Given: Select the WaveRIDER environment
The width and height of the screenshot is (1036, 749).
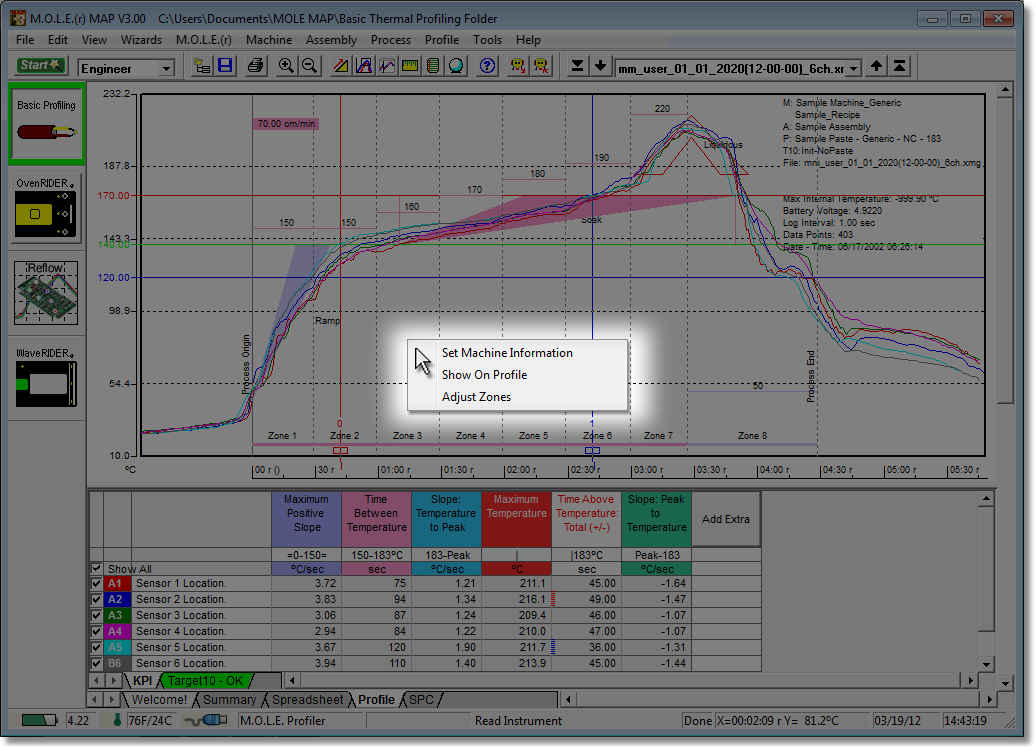Looking at the screenshot, I should (46, 378).
